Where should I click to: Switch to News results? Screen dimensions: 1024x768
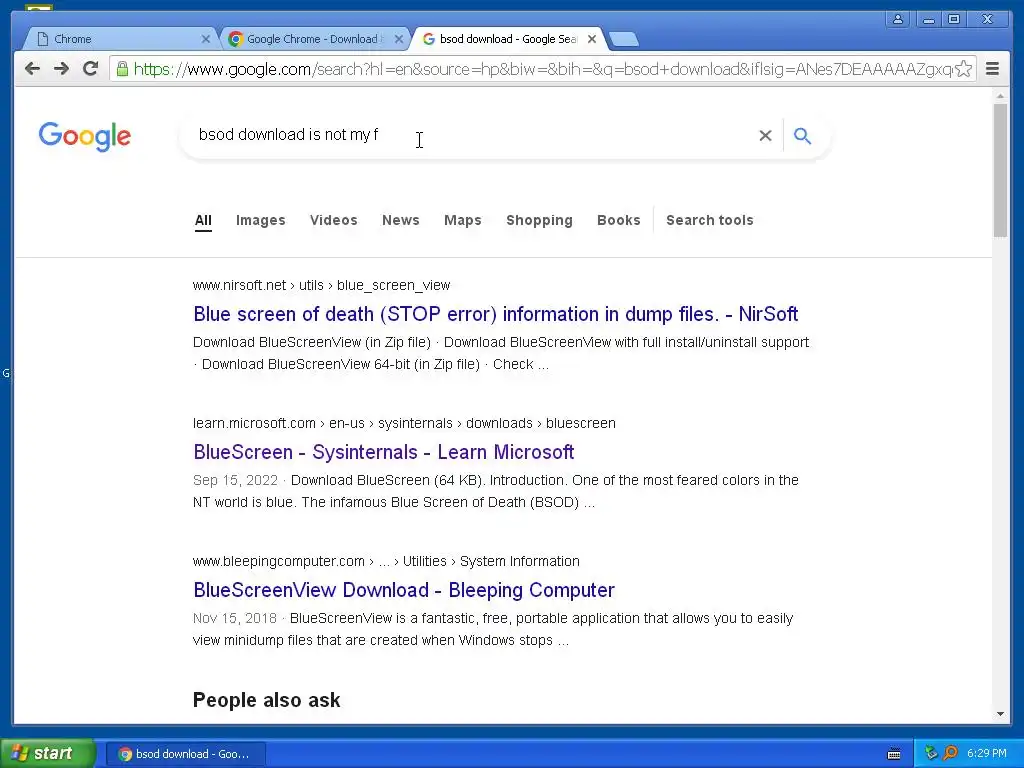401,220
